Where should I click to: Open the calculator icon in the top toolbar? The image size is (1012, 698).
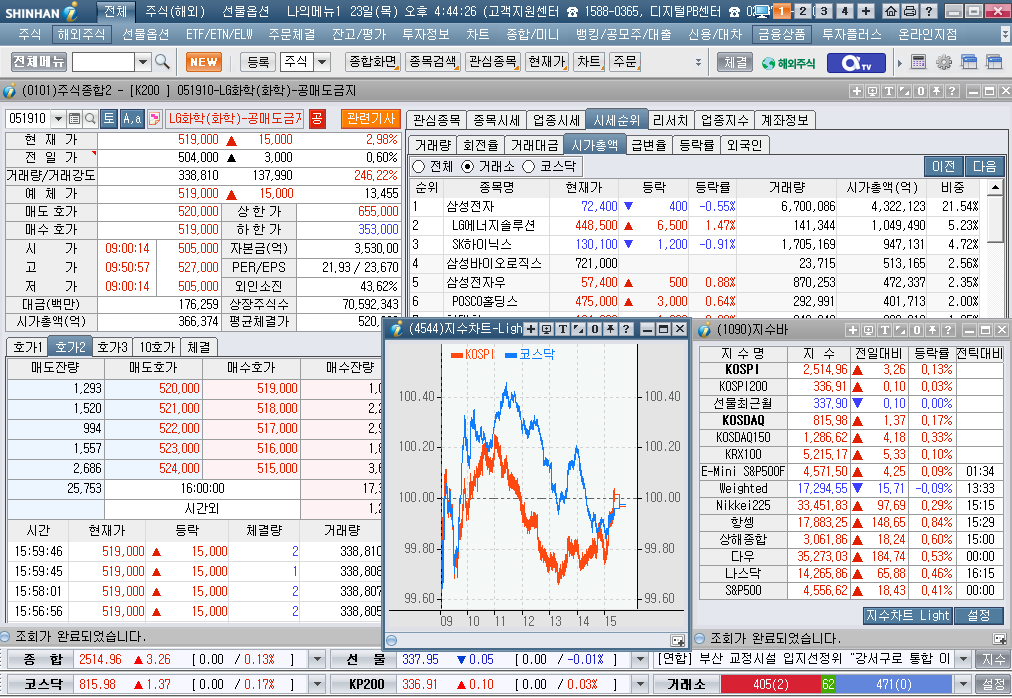[x=918, y=62]
